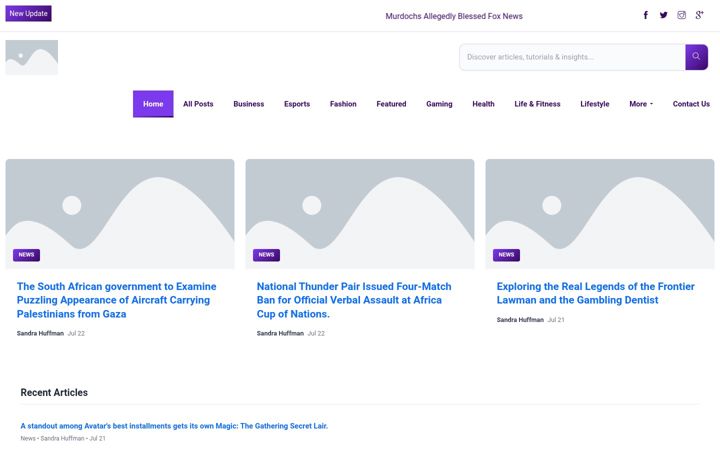The height and width of the screenshot is (450, 720).
Task: Open the Instagram social icon
Action: click(x=681, y=15)
